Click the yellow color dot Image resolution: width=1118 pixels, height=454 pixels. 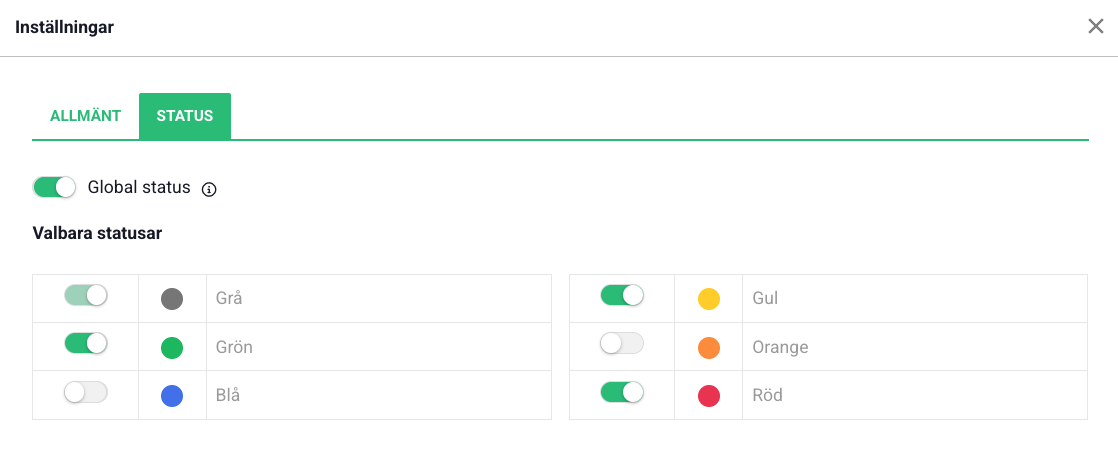709,298
